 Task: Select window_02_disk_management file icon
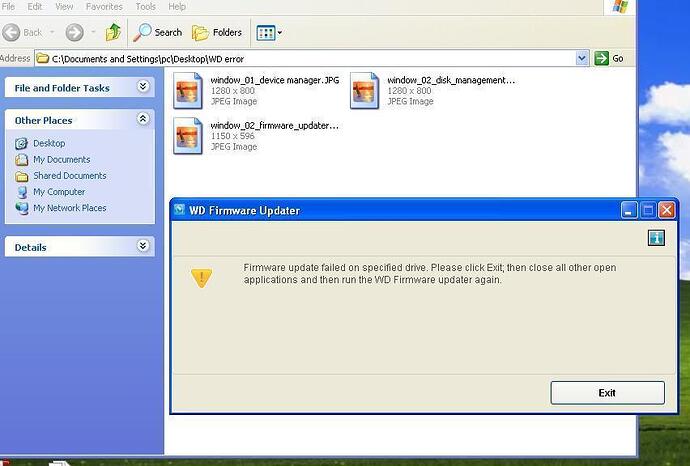[364, 90]
